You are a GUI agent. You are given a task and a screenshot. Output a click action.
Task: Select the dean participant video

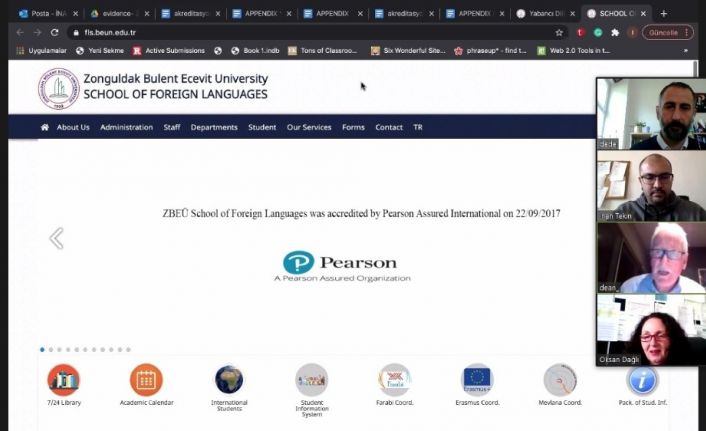[651, 258]
